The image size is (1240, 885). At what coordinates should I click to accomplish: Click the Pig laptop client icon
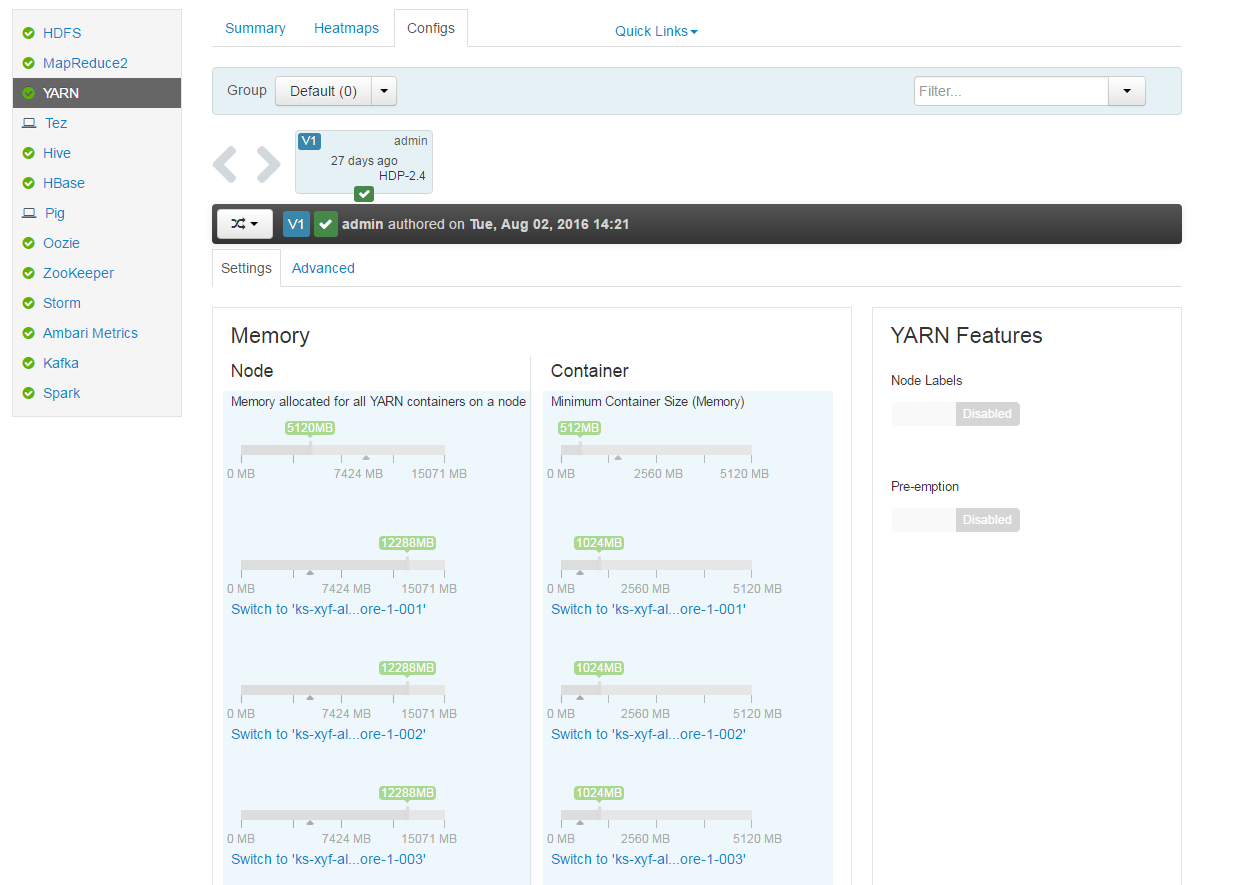tap(29, 213)
